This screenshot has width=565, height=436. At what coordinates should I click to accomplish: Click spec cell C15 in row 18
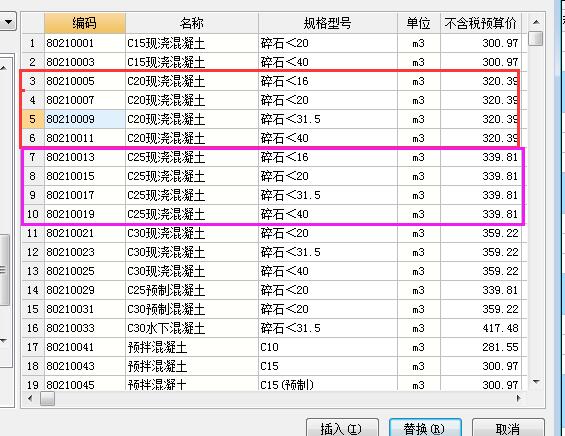coord(328,366)
